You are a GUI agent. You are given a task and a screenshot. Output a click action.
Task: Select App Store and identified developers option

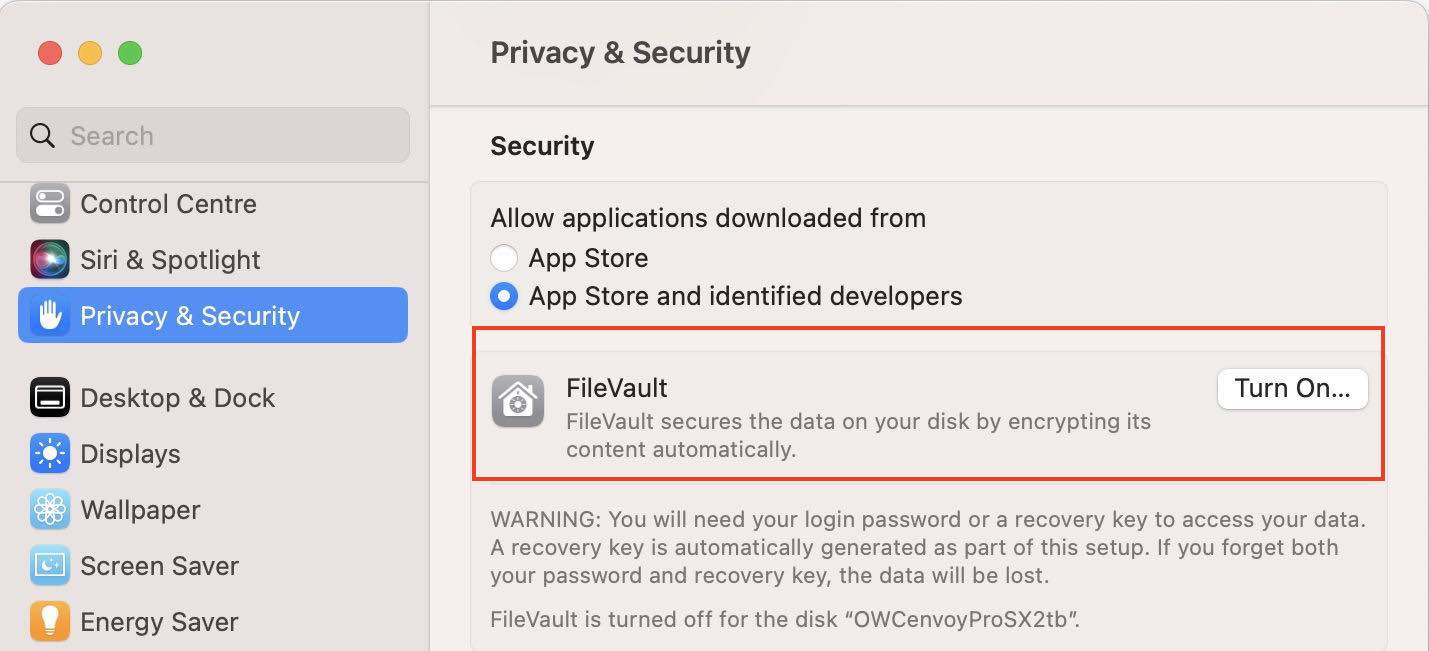[x=504, y=296]
